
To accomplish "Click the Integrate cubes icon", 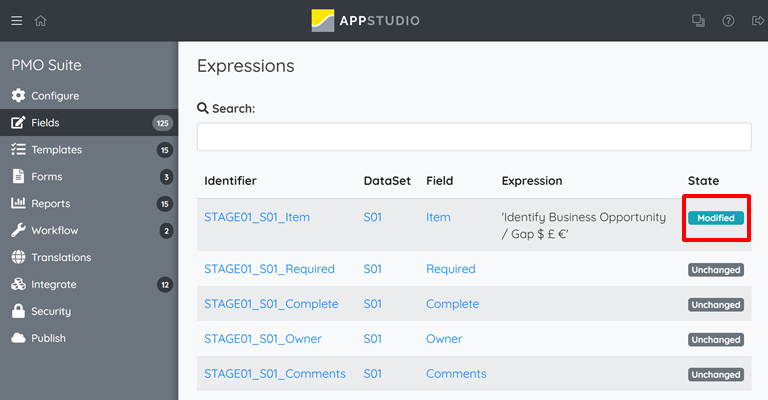I will [x=19, y=284].
